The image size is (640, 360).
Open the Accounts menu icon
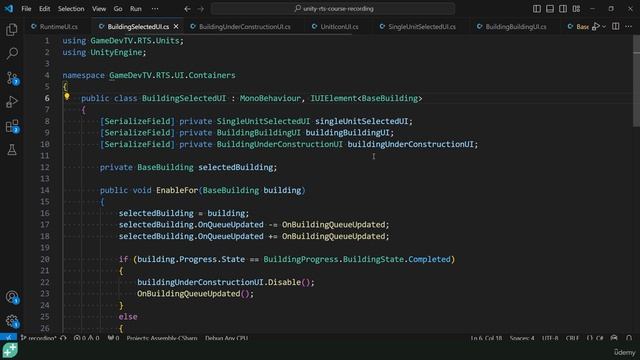12,297
